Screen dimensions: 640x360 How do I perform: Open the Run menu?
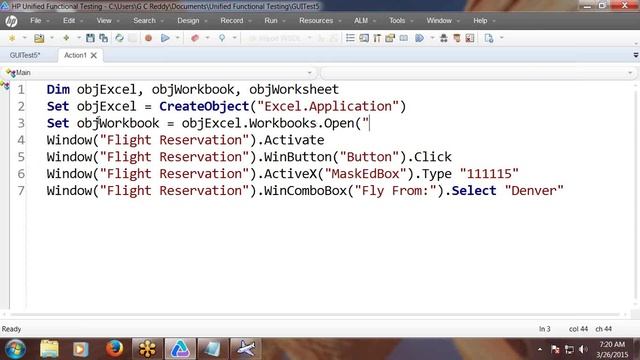(271, 20)
